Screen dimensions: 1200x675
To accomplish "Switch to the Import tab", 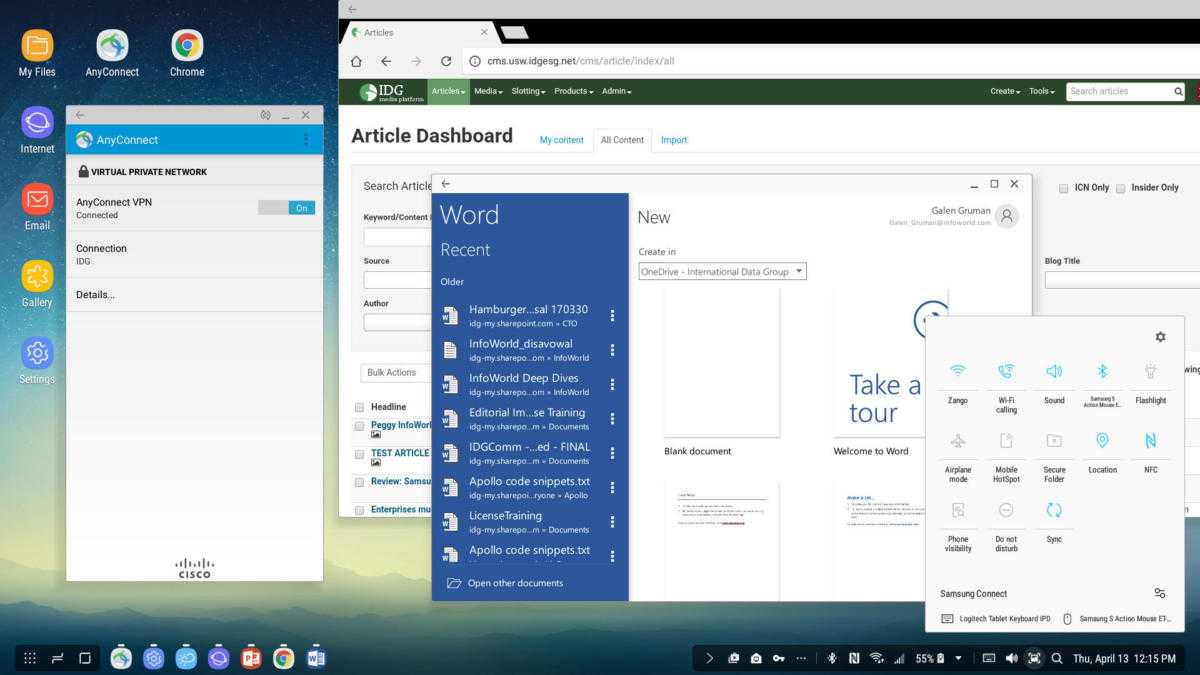I will click(x=674, y=140).
